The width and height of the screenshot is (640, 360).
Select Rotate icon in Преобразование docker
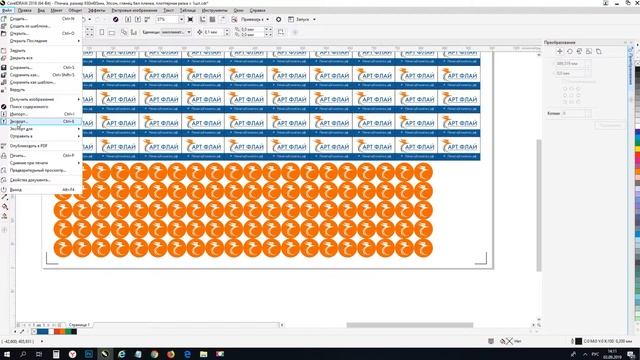coord(569,51)
